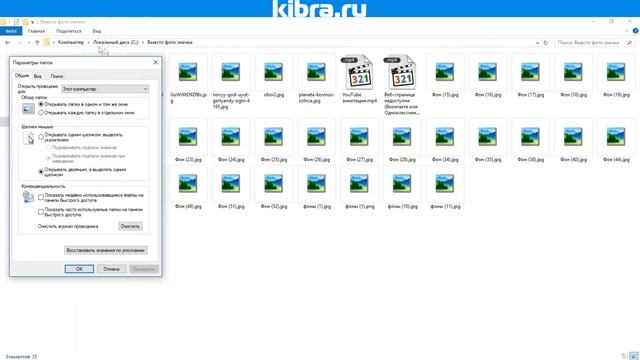Select file Фон (18).jpg
The height and width of the screenshot is (360, 640).
coord(573,76)
